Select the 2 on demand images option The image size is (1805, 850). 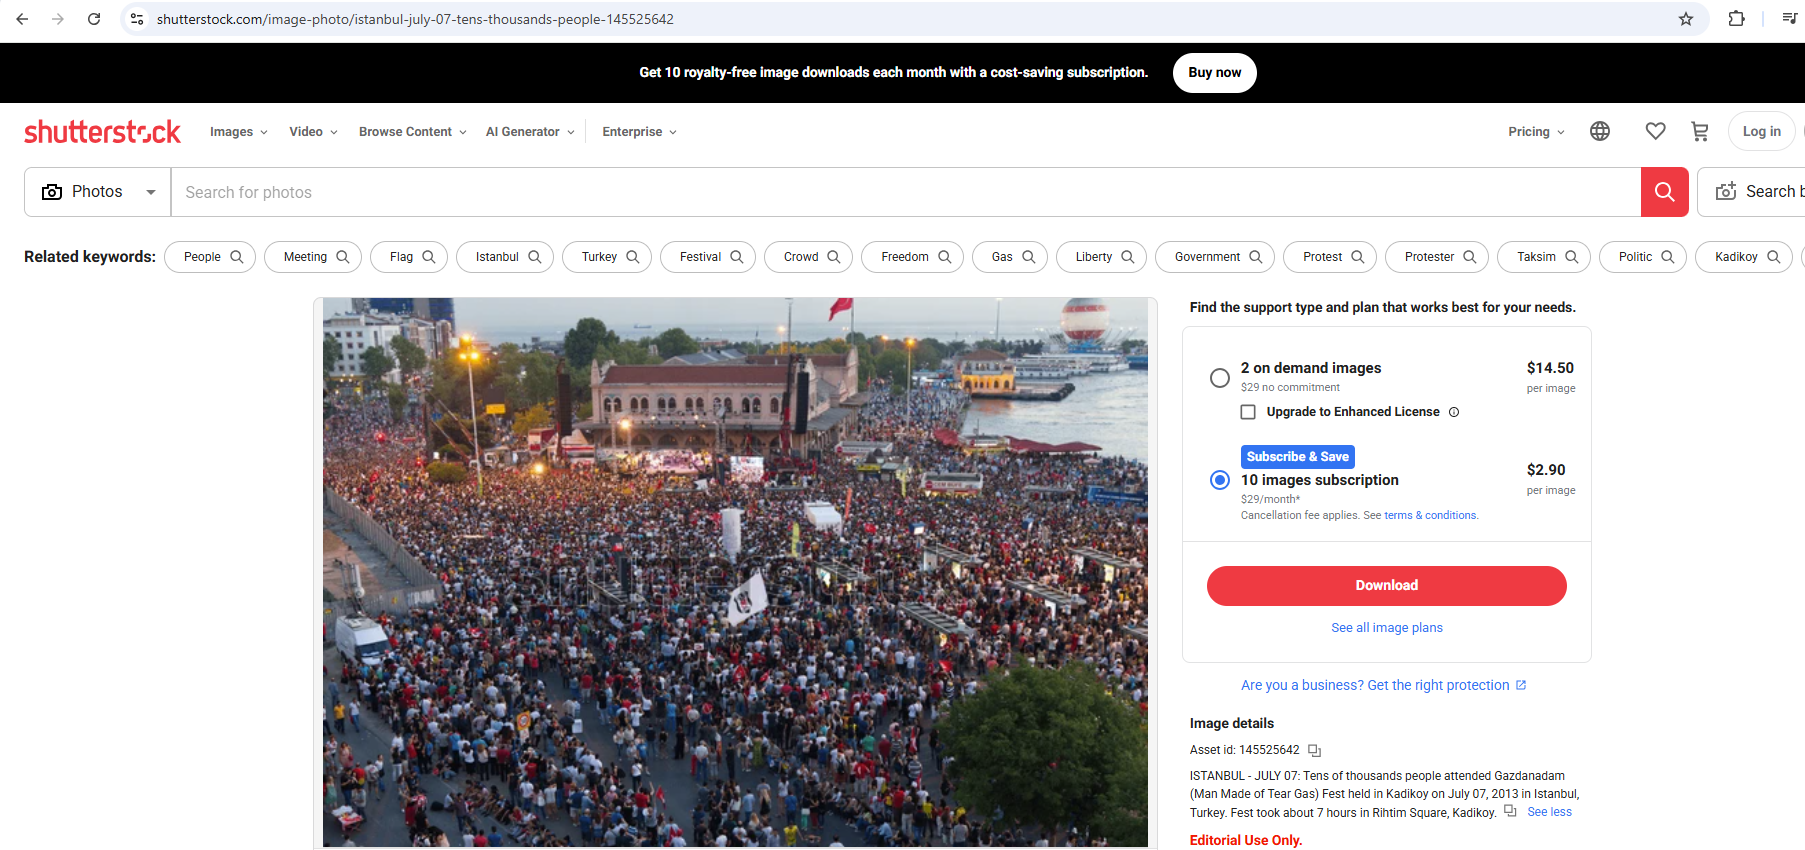(1220, 378)
